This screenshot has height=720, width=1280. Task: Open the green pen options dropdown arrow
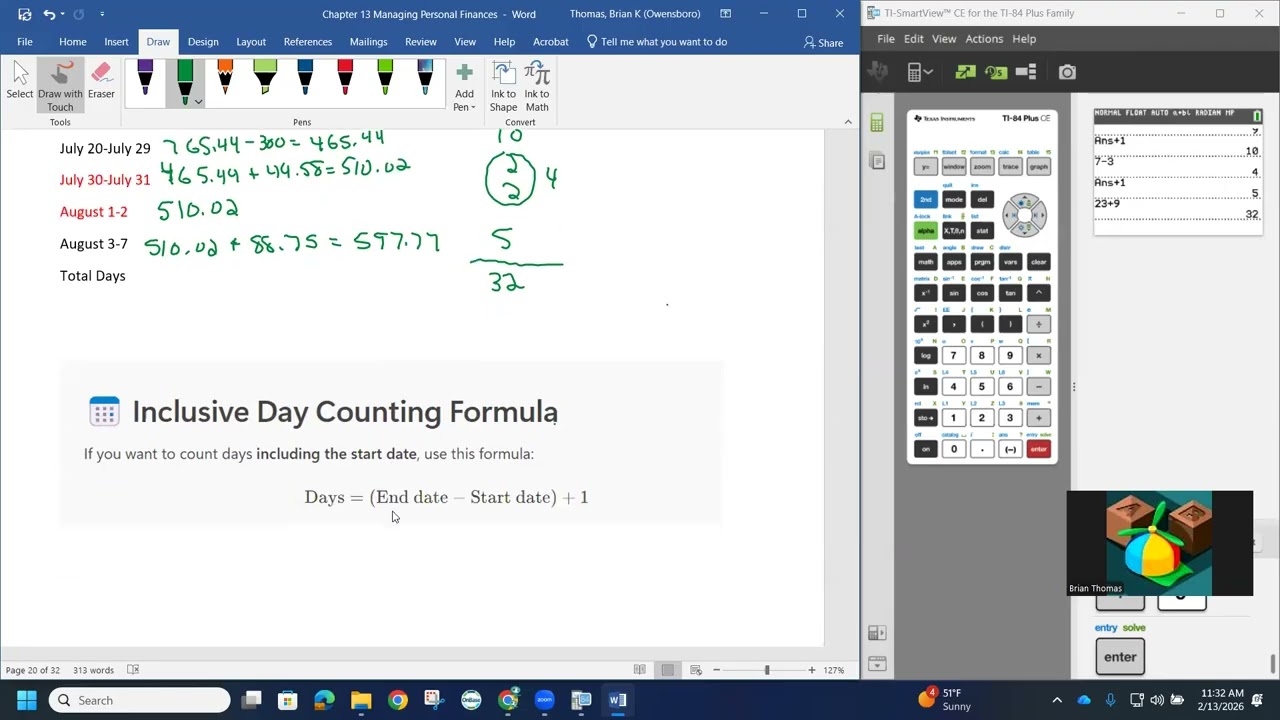[x=198, y=101]
